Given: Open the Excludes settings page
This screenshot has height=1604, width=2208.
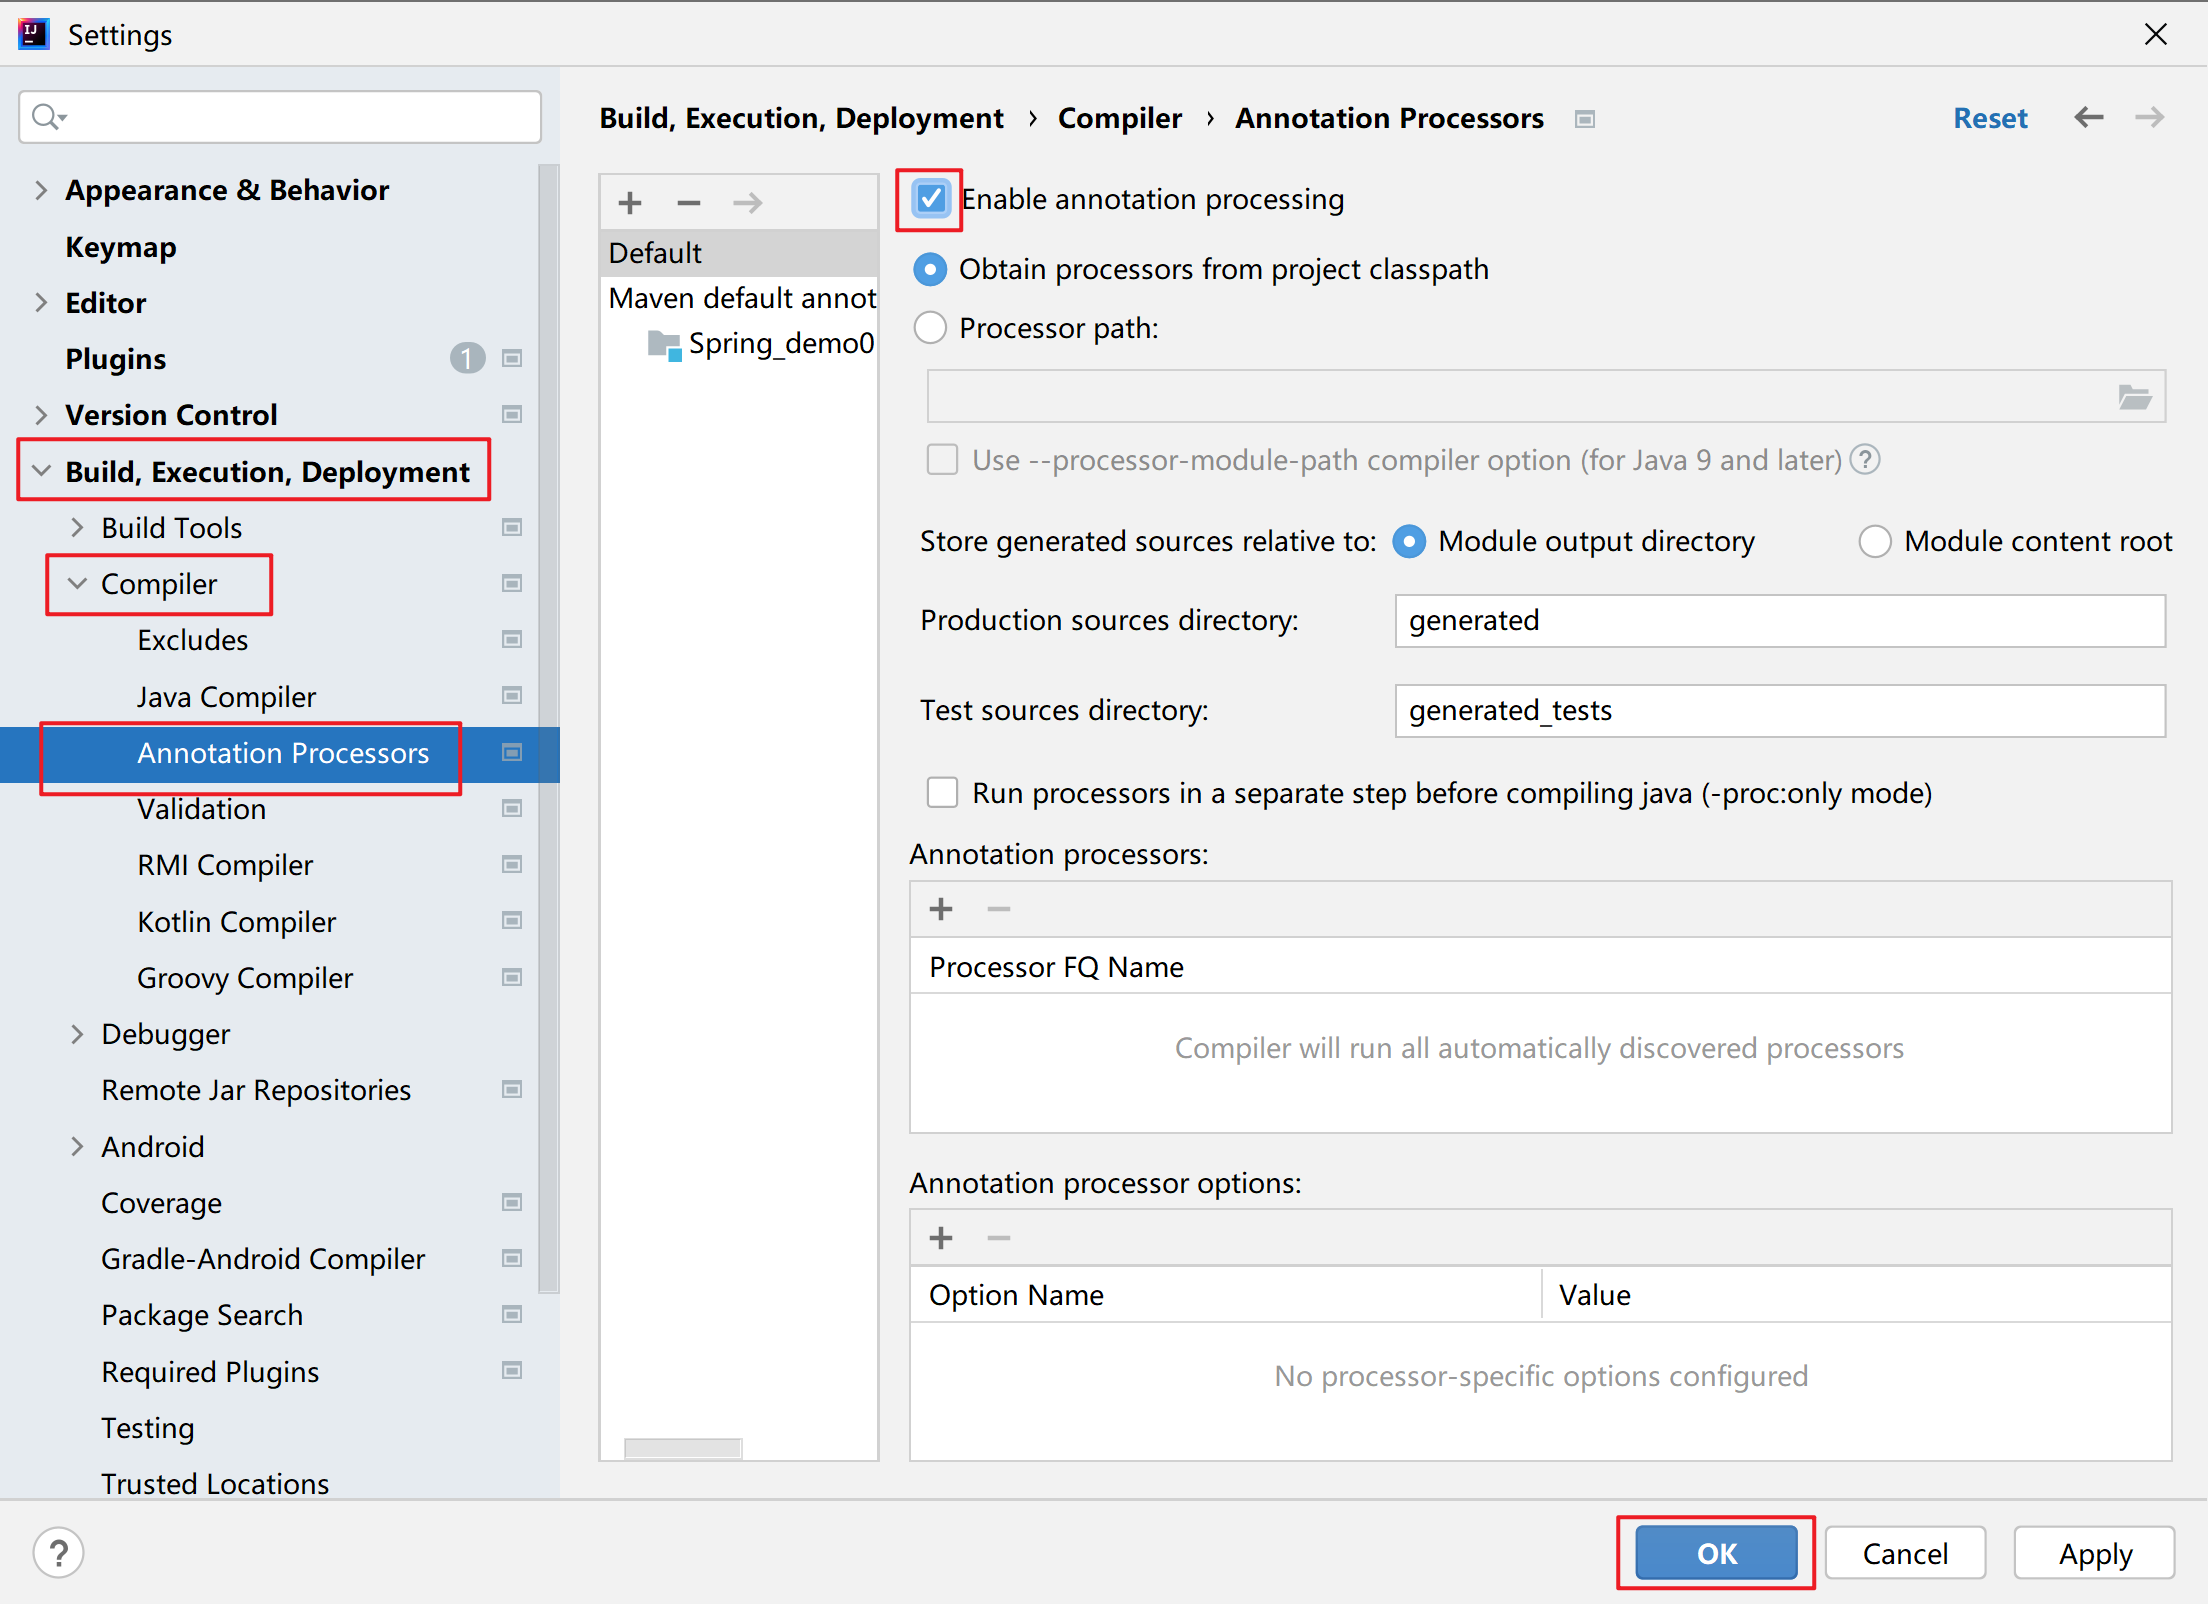Looking at the screenshot, I should click(193, 640).
